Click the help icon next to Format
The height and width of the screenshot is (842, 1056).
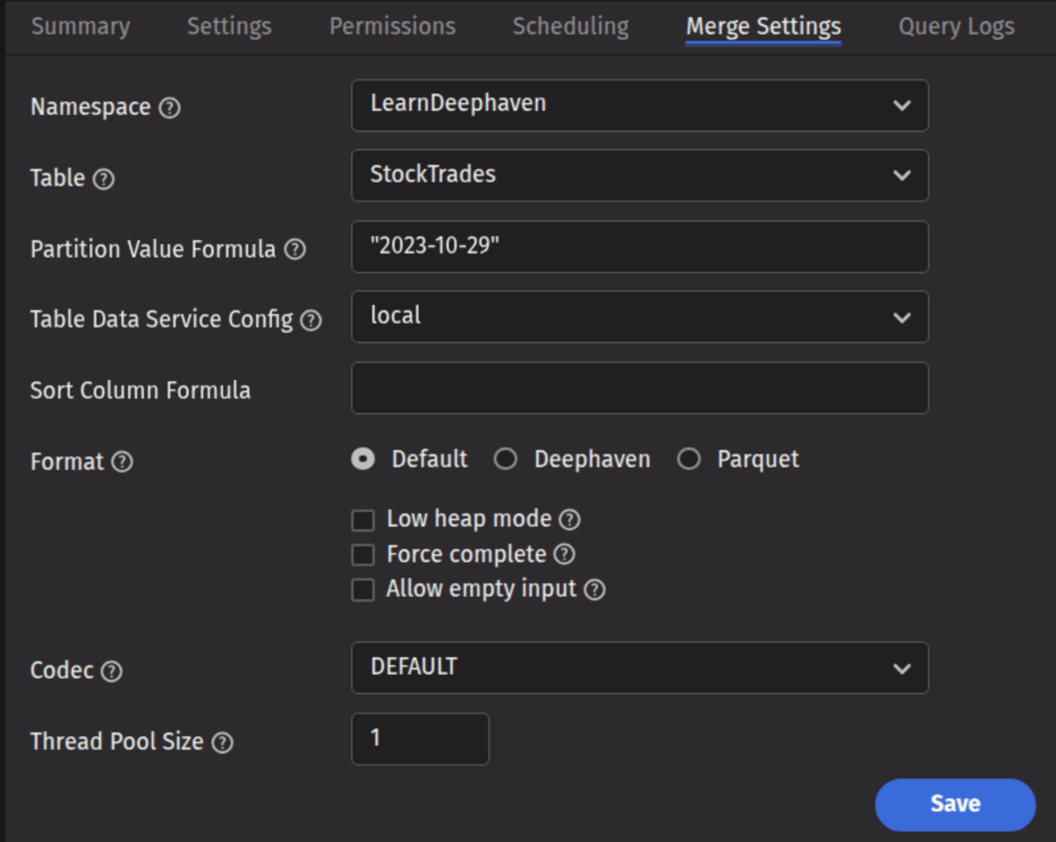click(x=122, y=462)
